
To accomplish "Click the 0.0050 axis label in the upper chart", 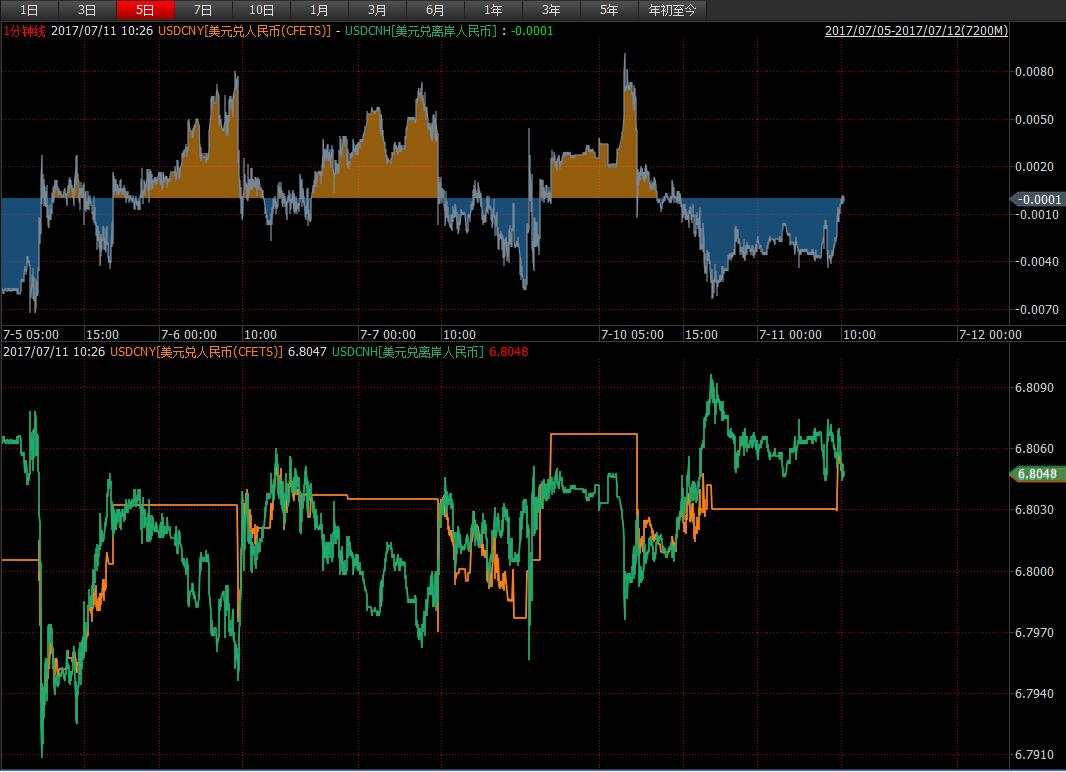I will (x=1034, y=120).
